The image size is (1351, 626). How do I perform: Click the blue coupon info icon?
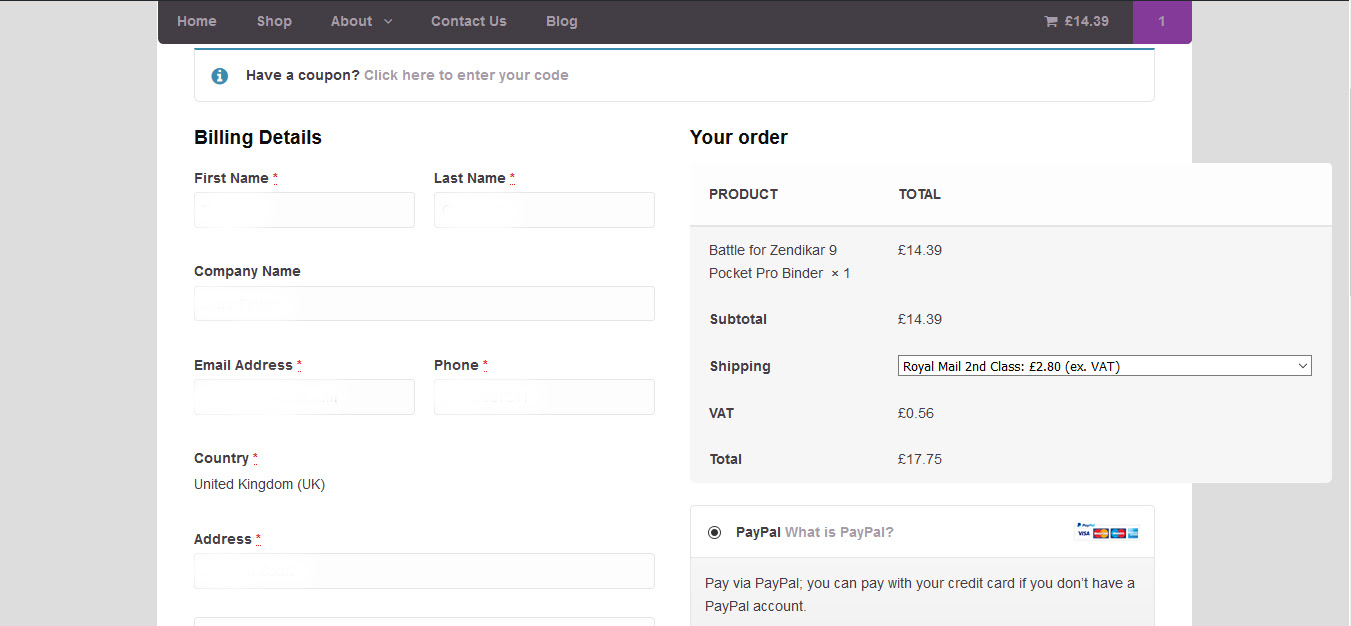click(220, 75)
